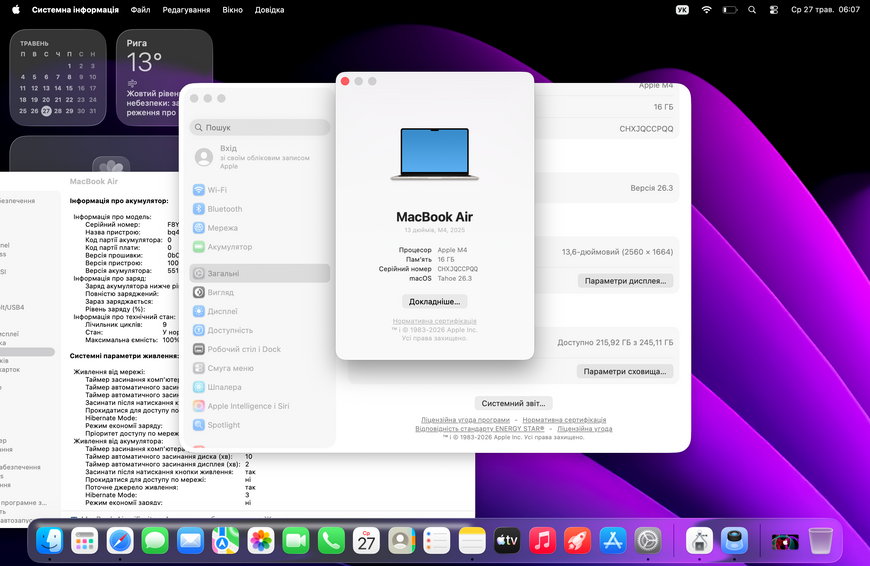
Task: Open Finder from the Dock
Action: [x=49, y=540]
